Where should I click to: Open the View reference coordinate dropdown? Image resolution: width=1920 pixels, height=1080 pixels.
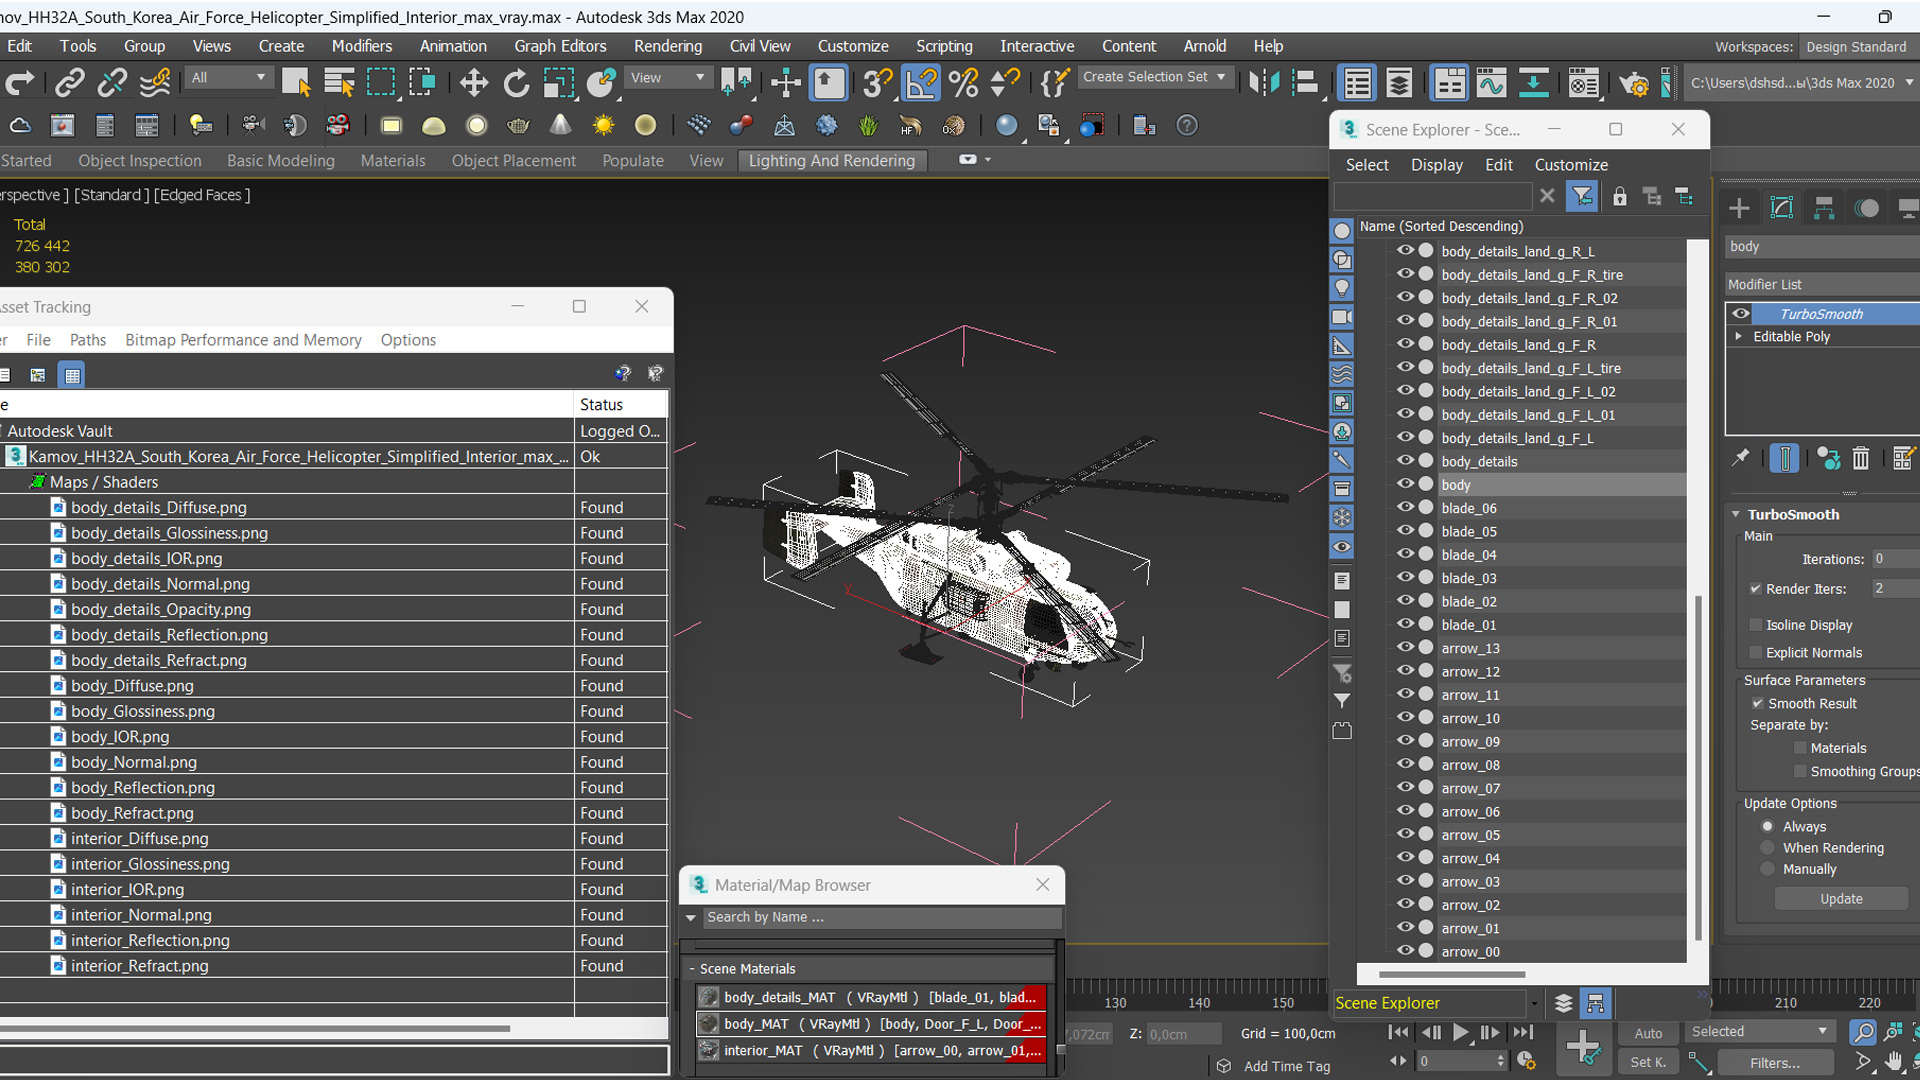(x=667, y=78)
